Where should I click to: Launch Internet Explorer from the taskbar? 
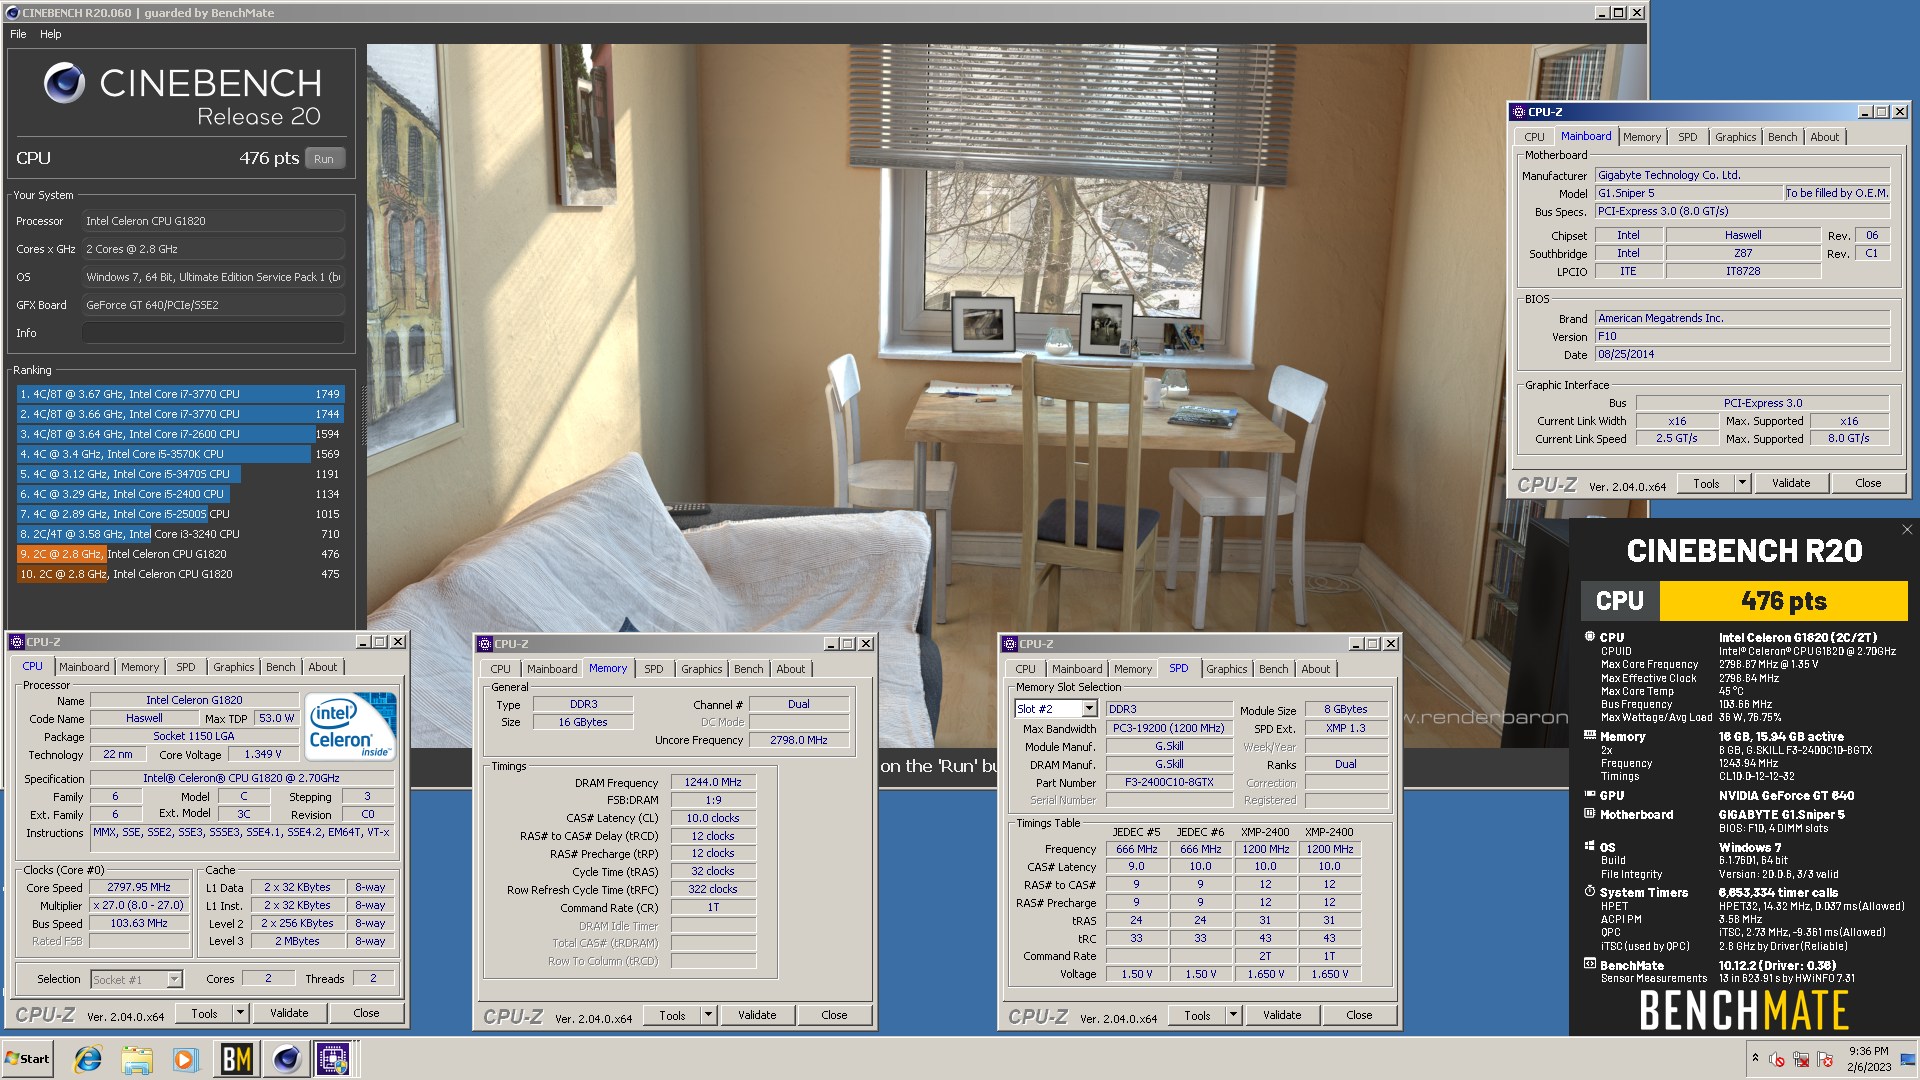89,1058
